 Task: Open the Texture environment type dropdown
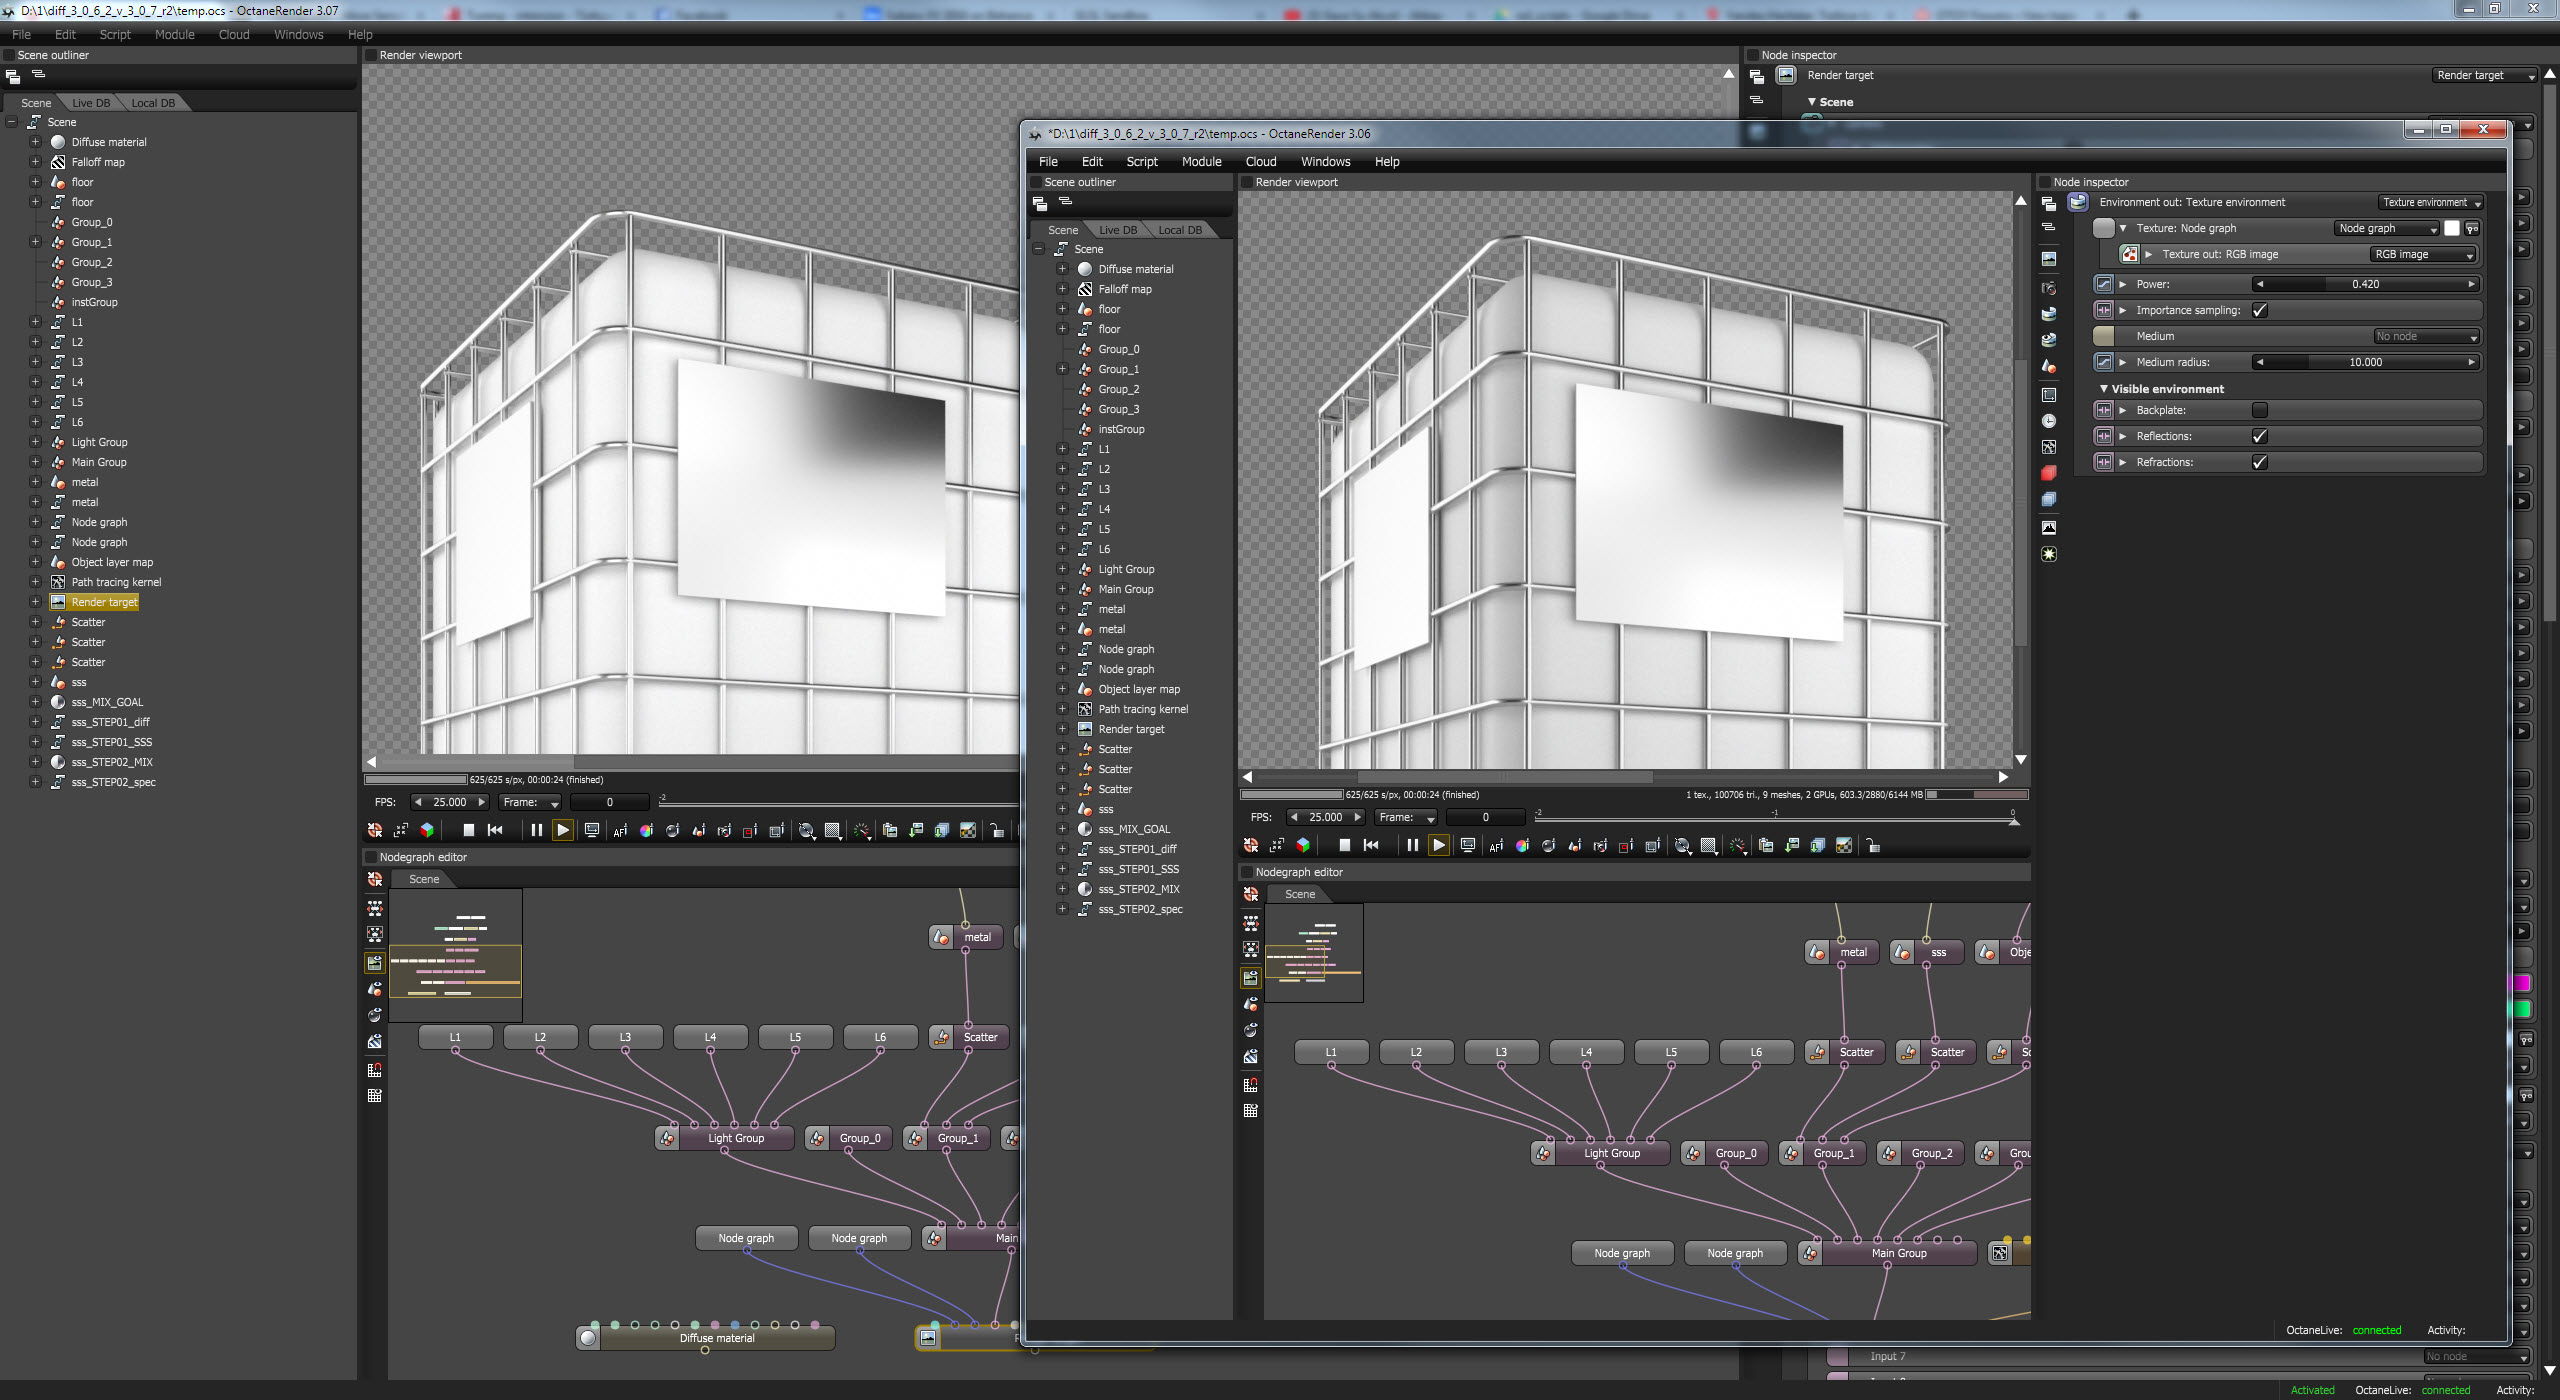click(2431, 202)
